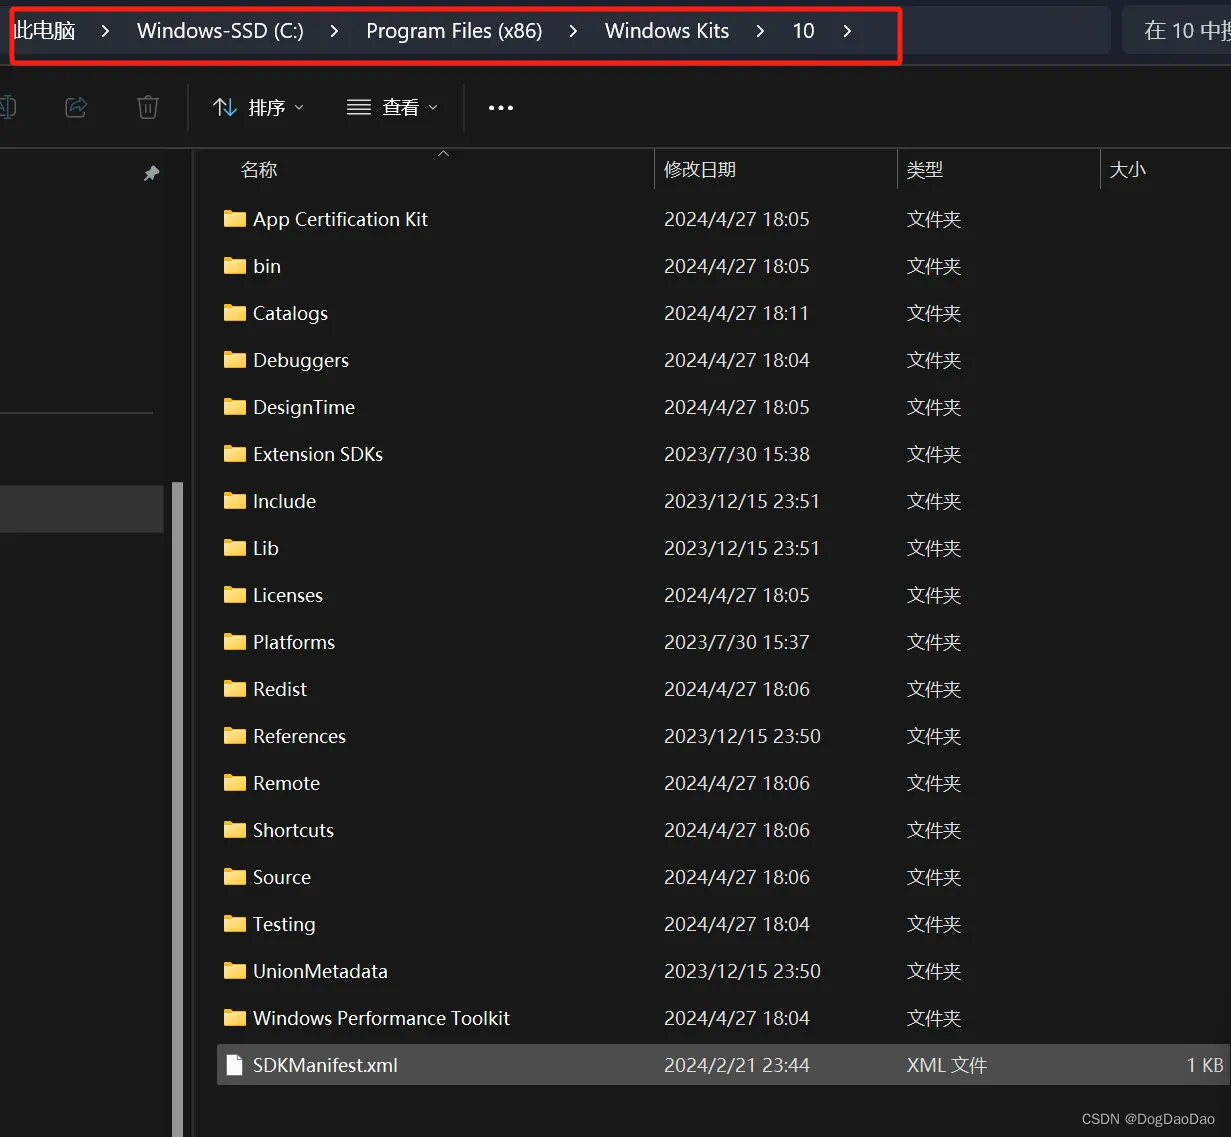The width and height of the screenshot is (1231, 1137).
Task: Select the SDKManifest.xml file name
Action: tap(325, 1065)
